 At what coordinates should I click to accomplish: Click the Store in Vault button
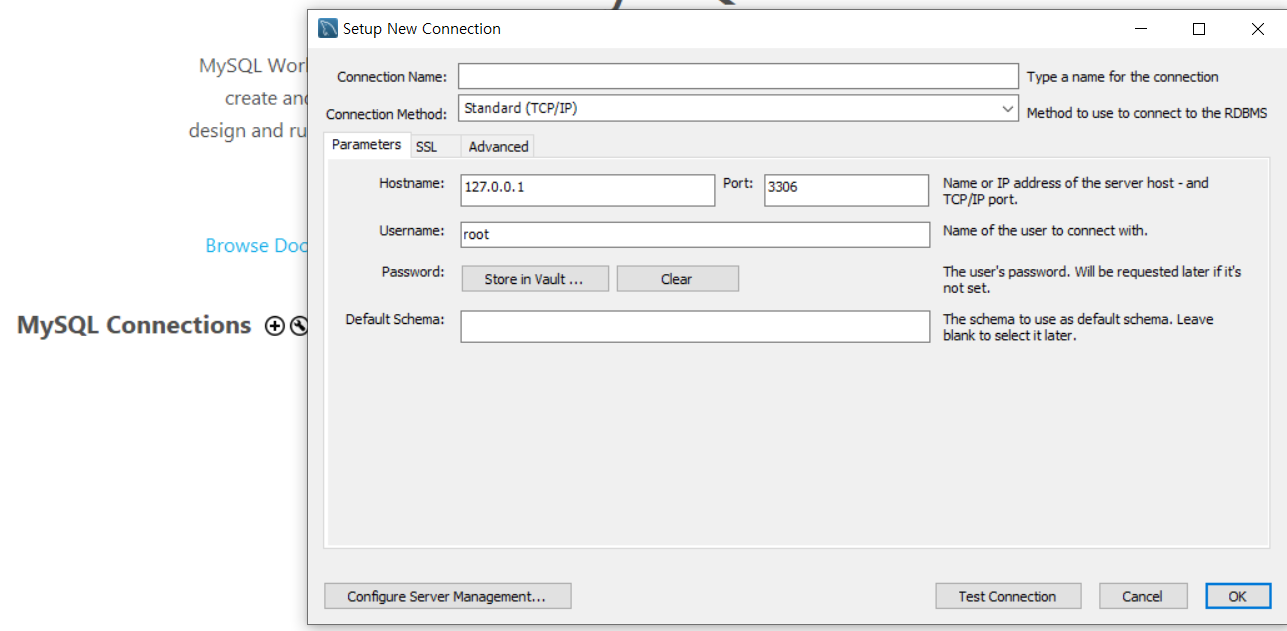(535, 279)
